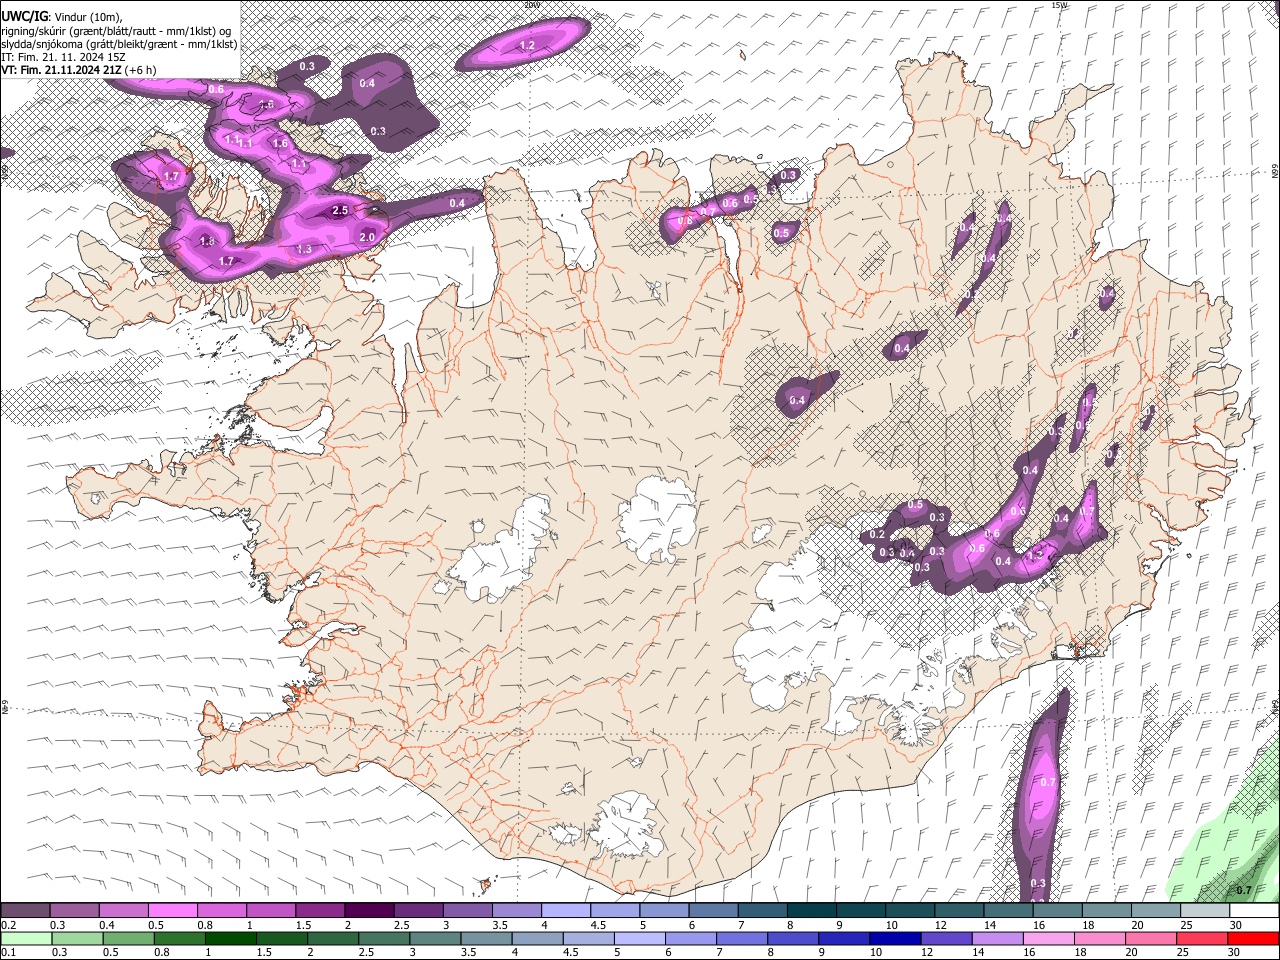
Task: Click the 'IT: Fim. 21. 11. 2024 15Z' line
Action: 64,57
